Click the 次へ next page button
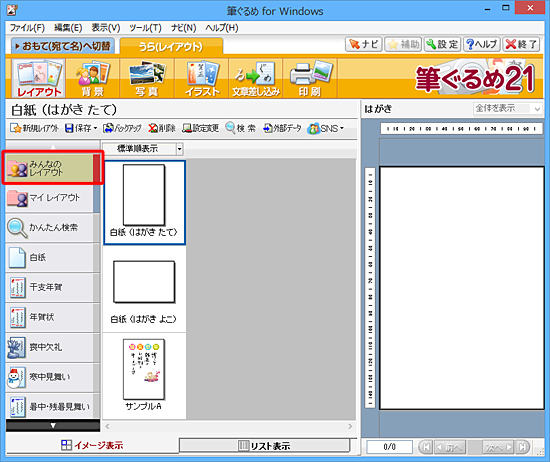Viewport: 550px width, 462px height. [x=498, y=447]
